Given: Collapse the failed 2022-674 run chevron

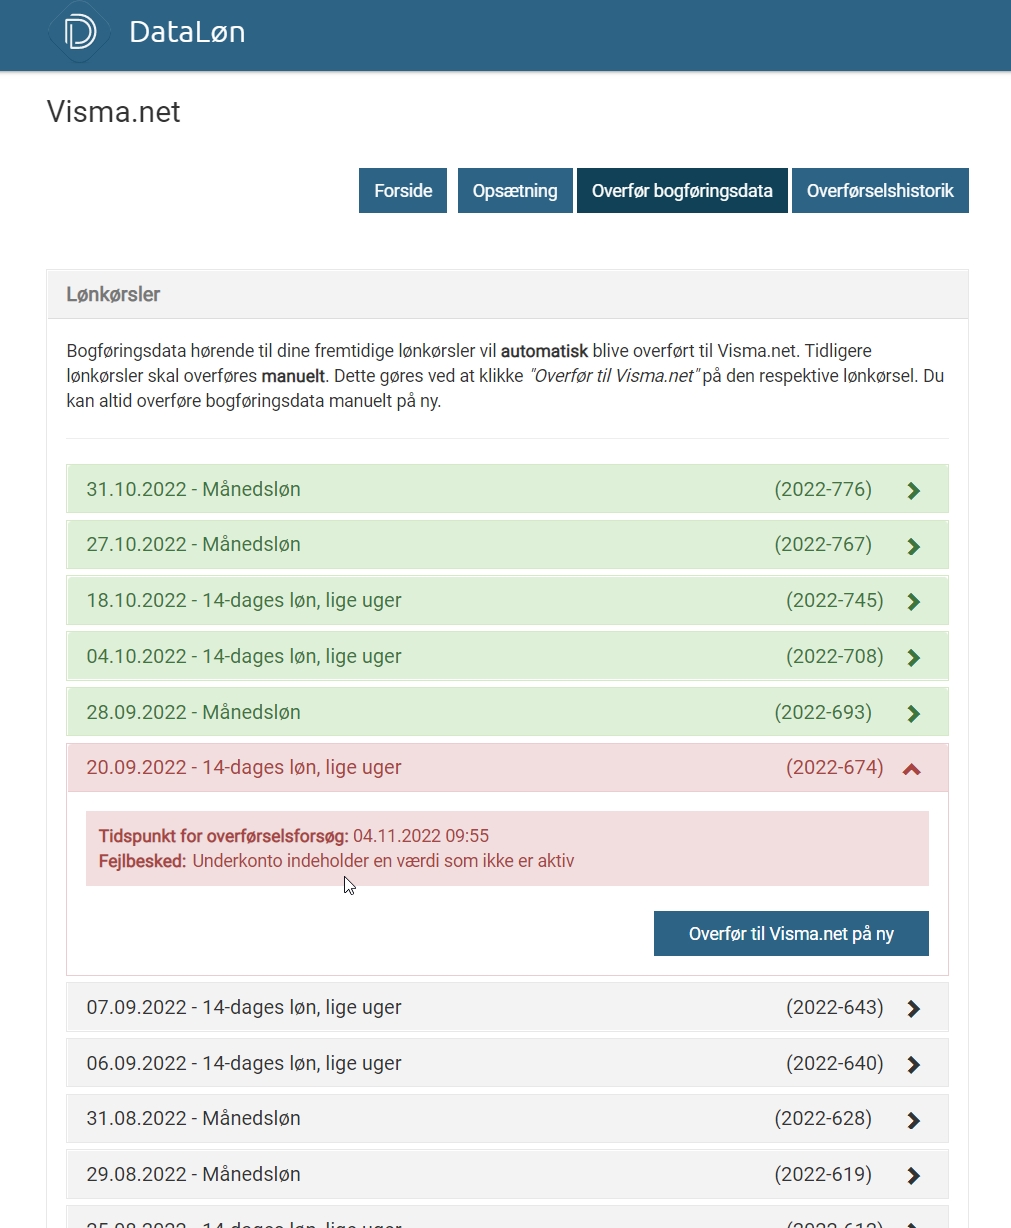Looking at the screenshot, I should 911,769.
